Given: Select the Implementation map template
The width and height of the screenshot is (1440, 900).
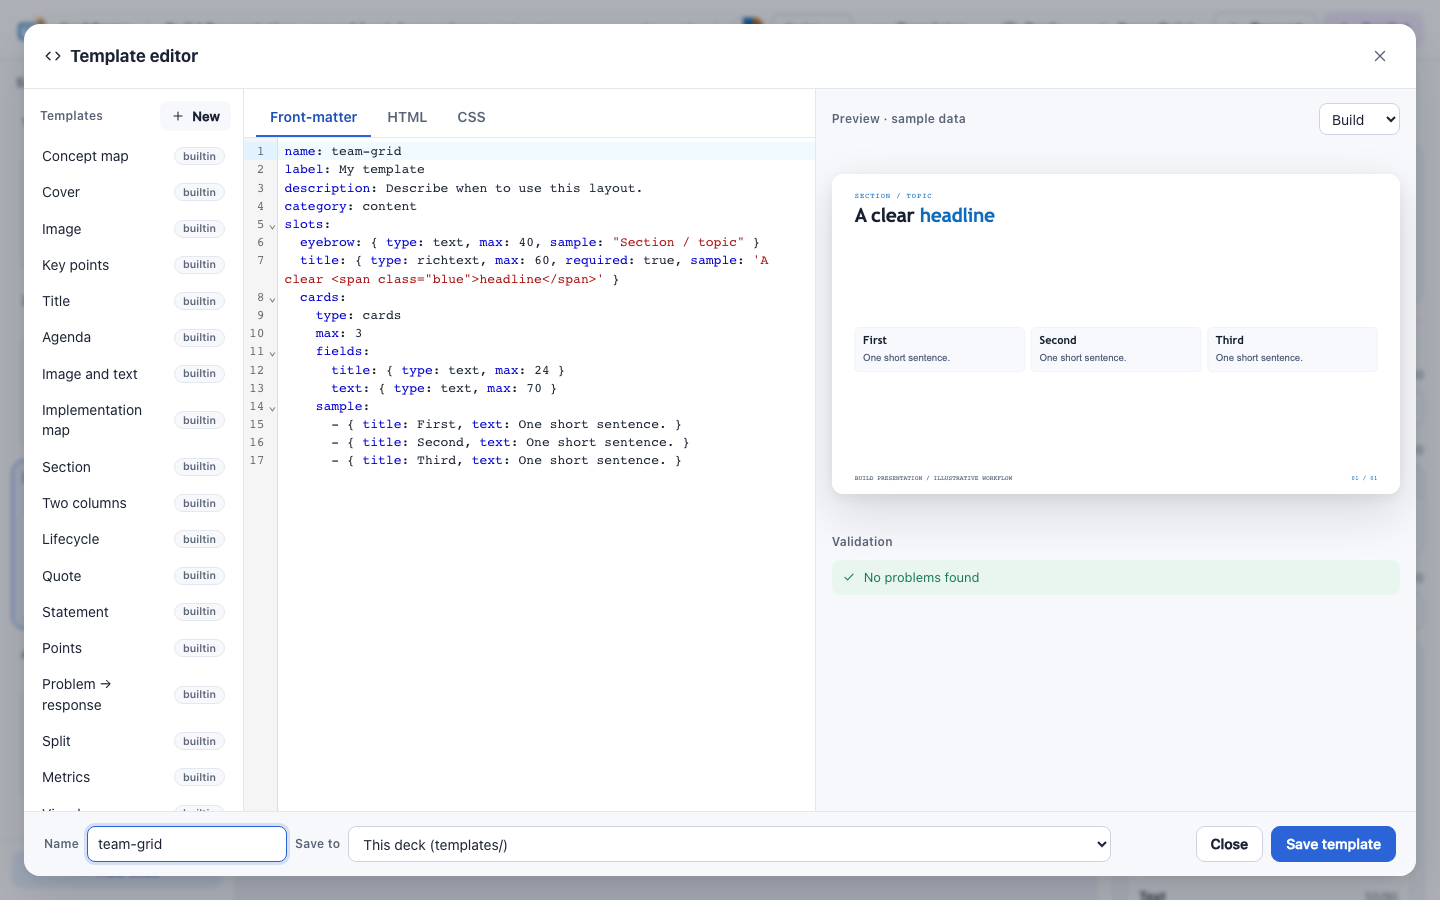Looking at the screenshot, I should [133, 420].
